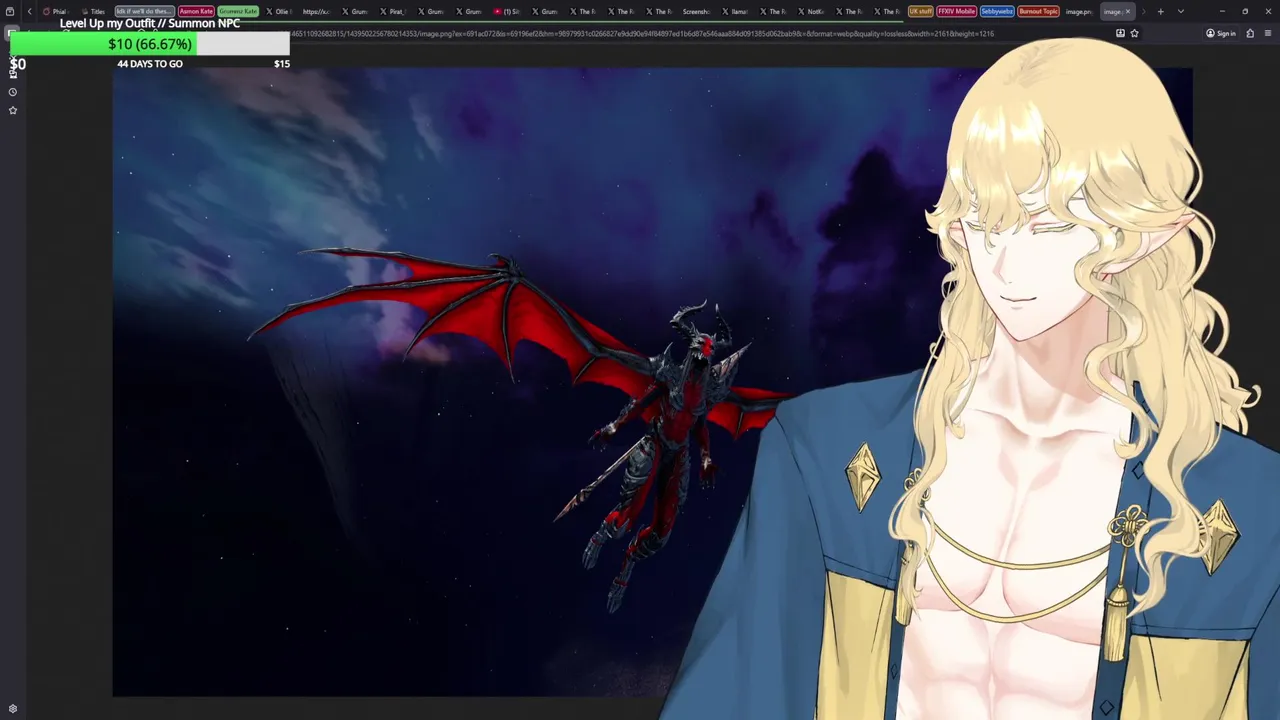The width and height of the screenshot is (1280, 720).
Task: Open the 'Idk if we'll do thes...' tab group
Action: [x=144, y=11]
